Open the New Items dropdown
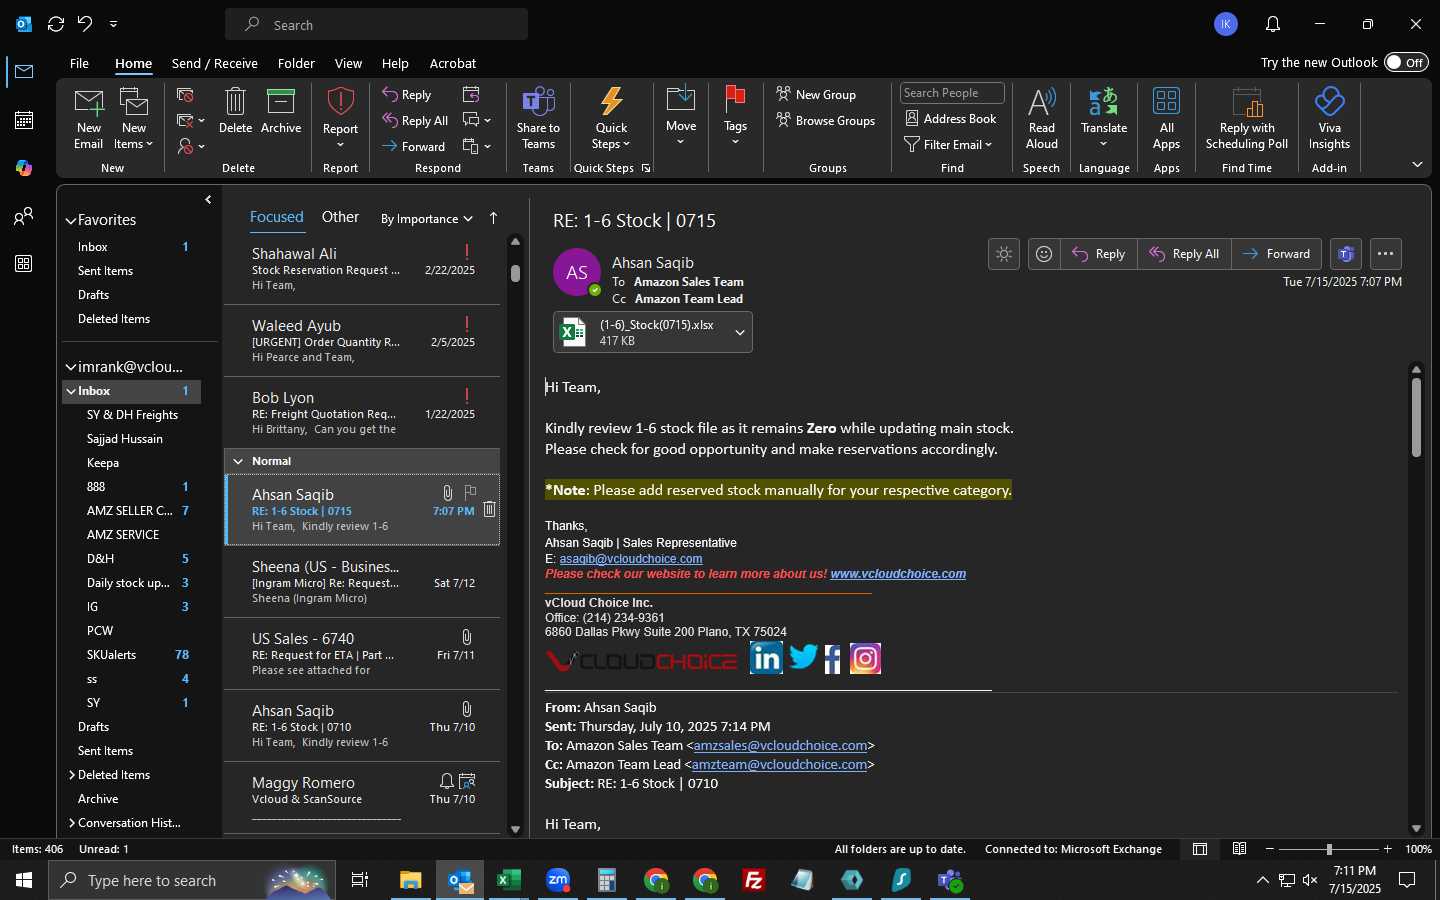The image size is (1440, 900). pos(134,118)
